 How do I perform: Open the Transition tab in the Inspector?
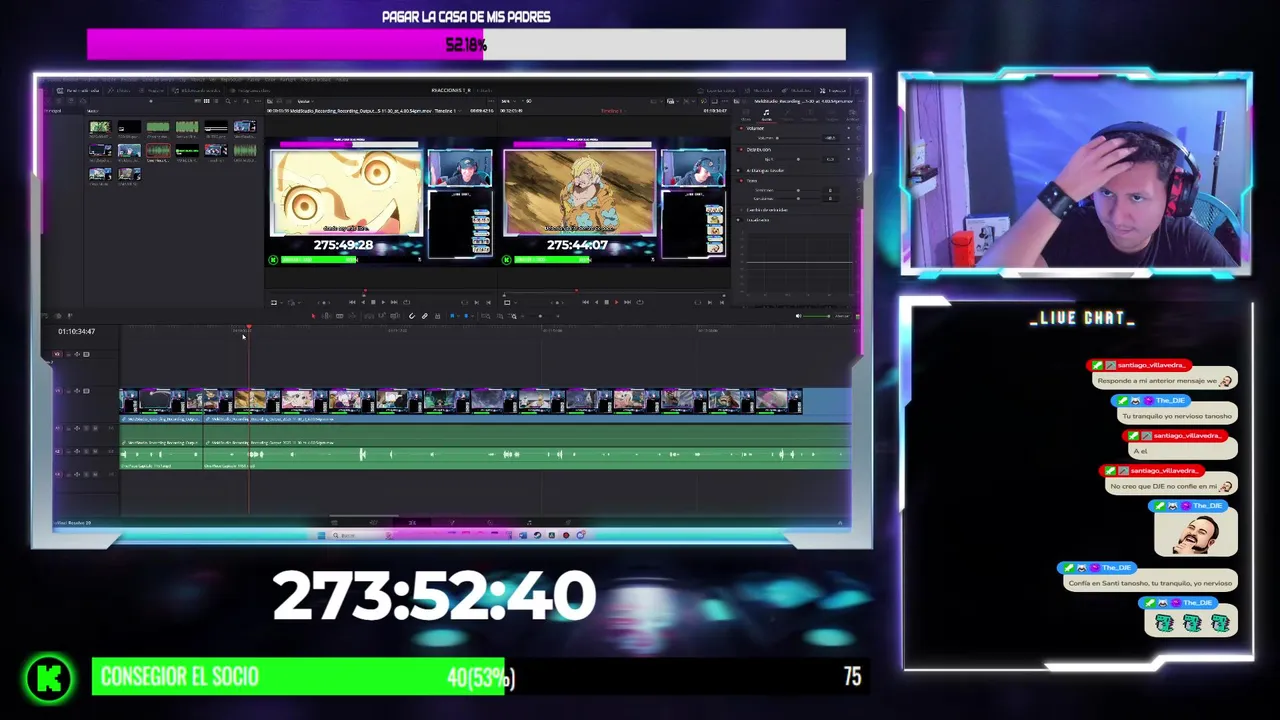[x=809, y=116]
